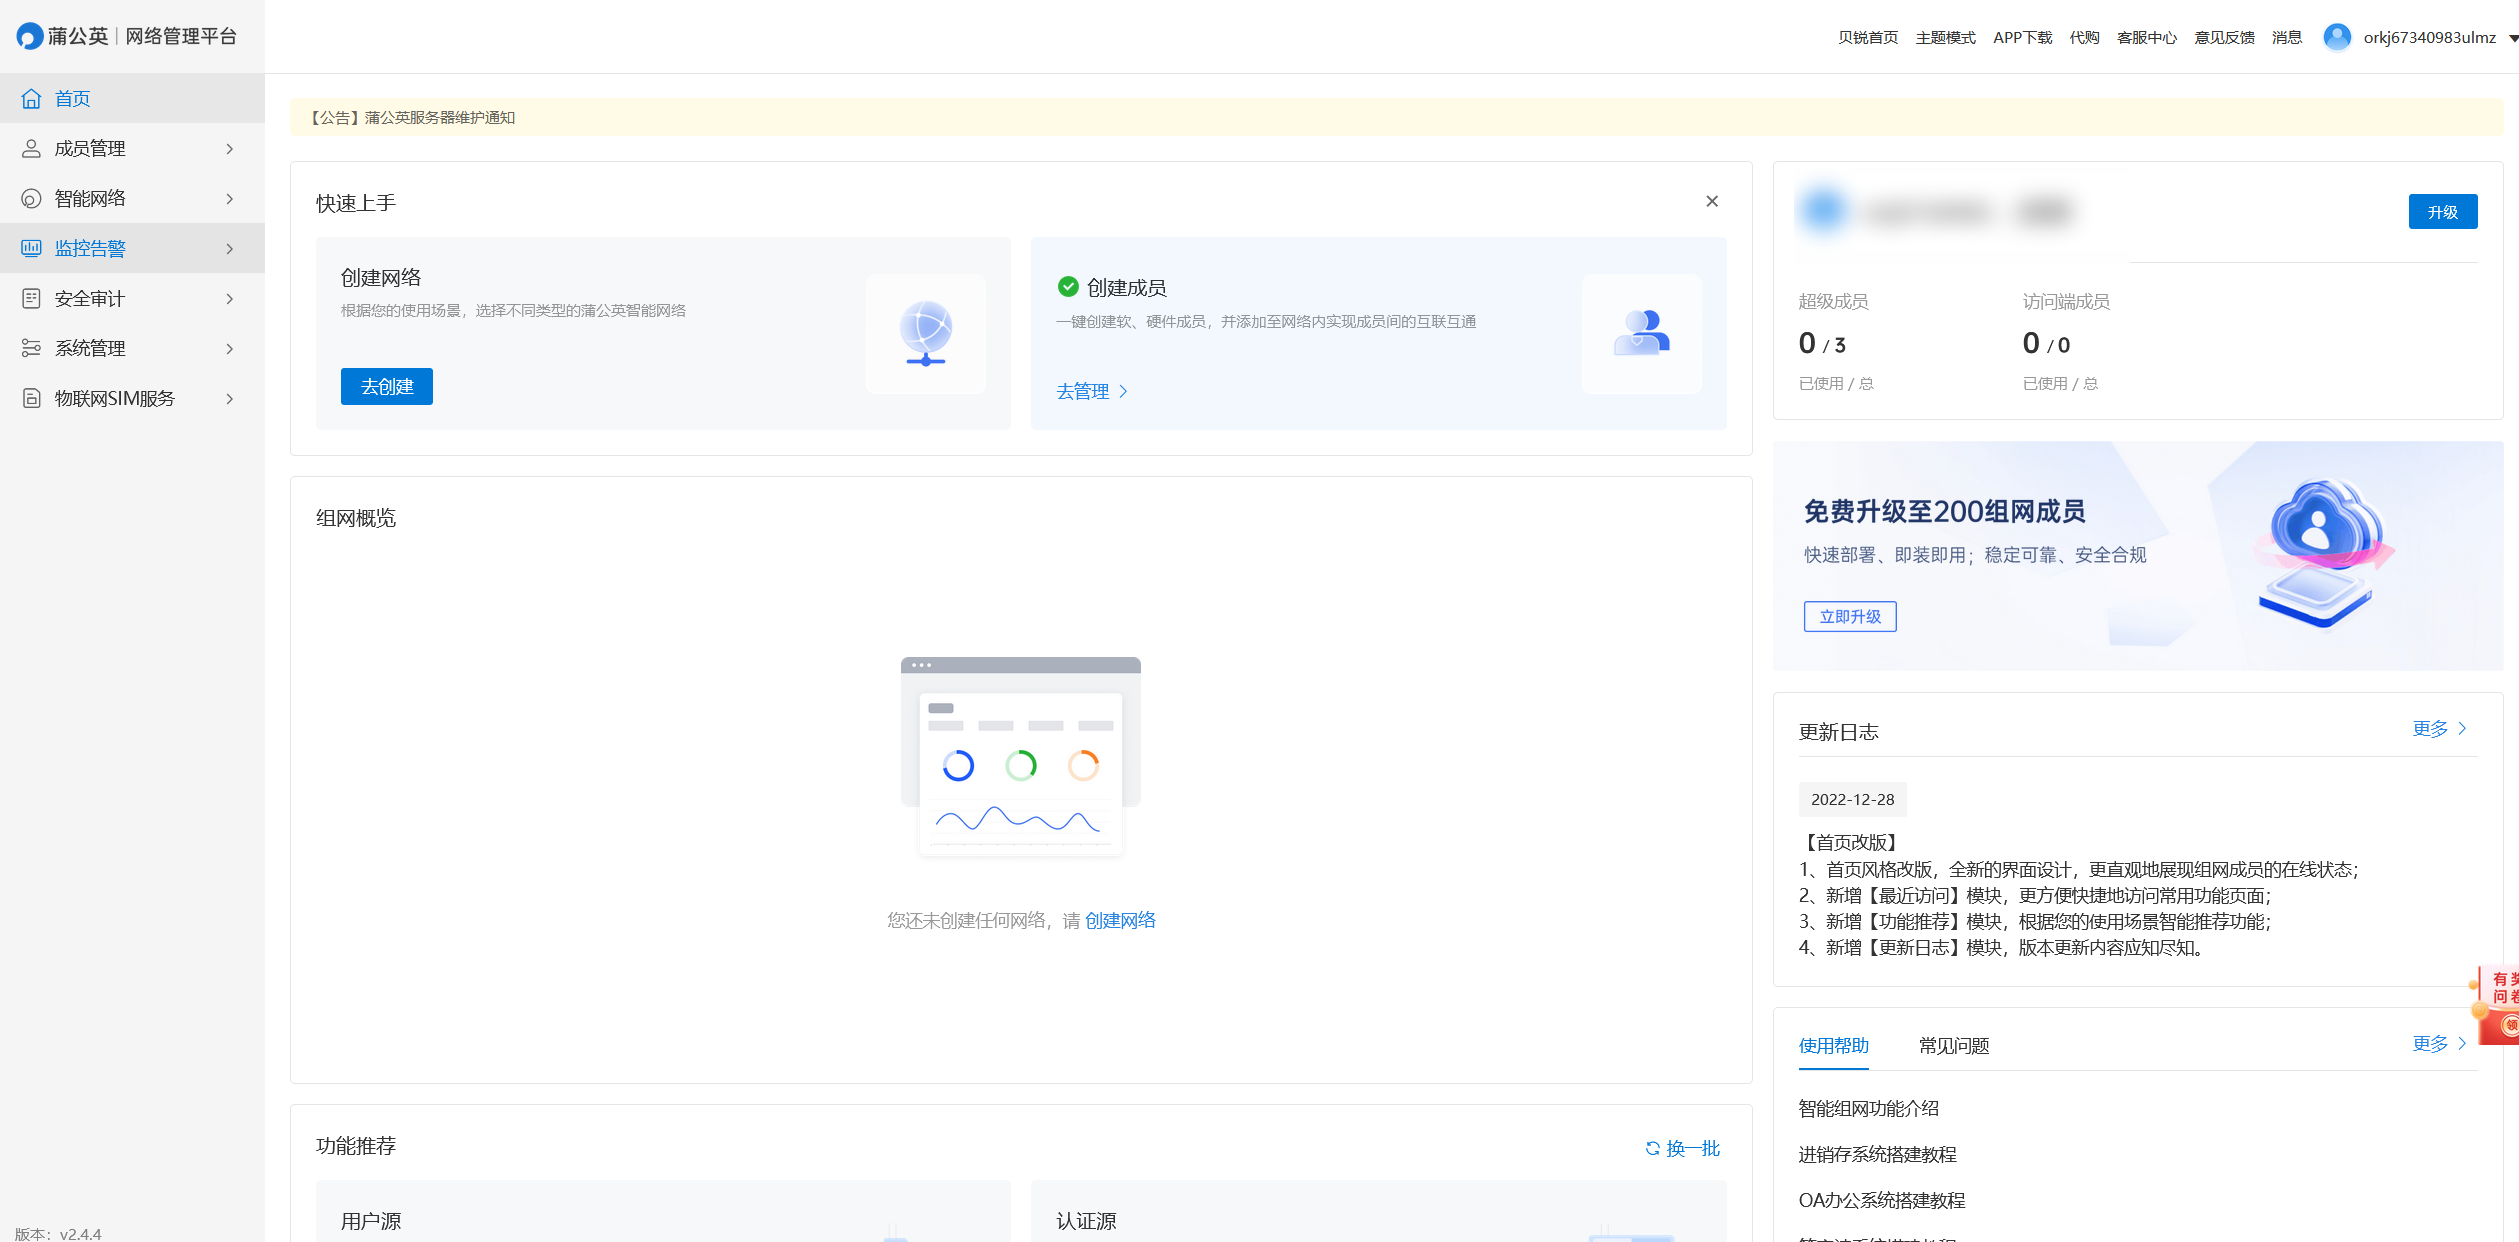The height and width of the screenshot is (1242, 2519).
Task: Click the 智能网络 sidebar icon
Action: point(31,198)
